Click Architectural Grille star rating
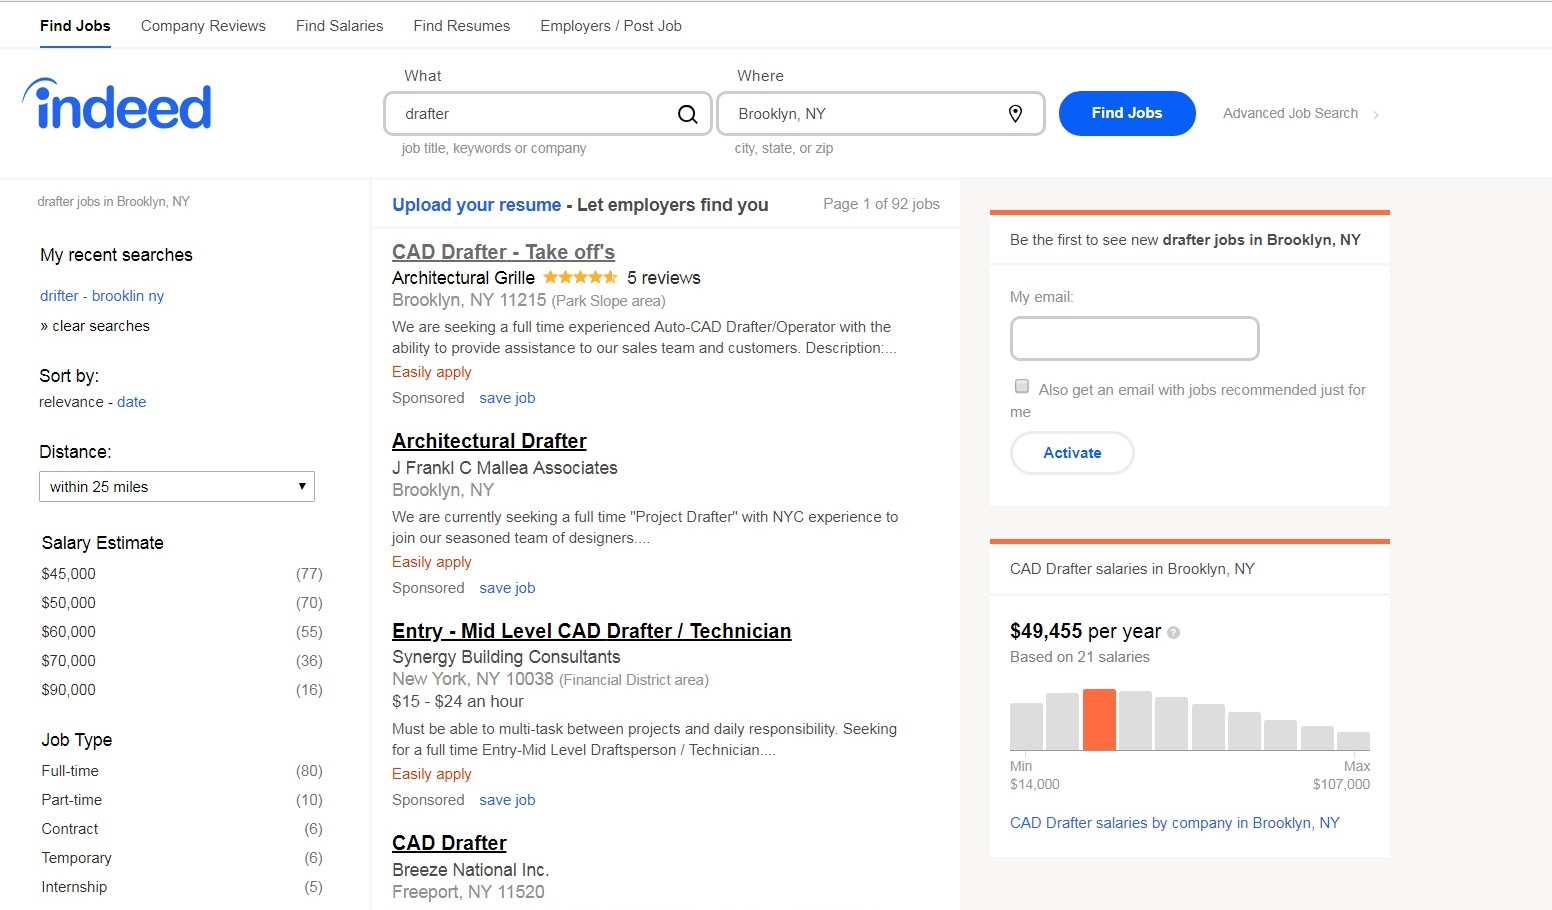This screenshot has width=1552, height=910. click(x=580, y=278)
